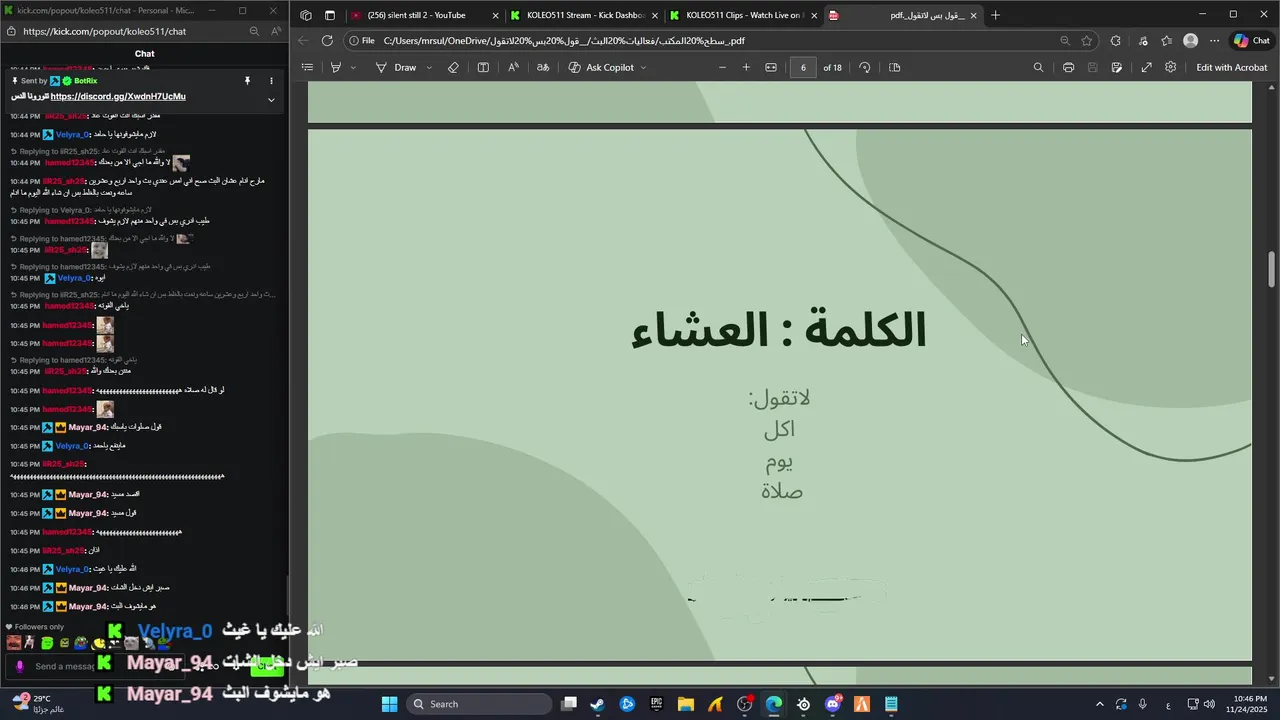
Task: Expand the Draw options dropdown arrow
Action: click(x=429, y=67)
